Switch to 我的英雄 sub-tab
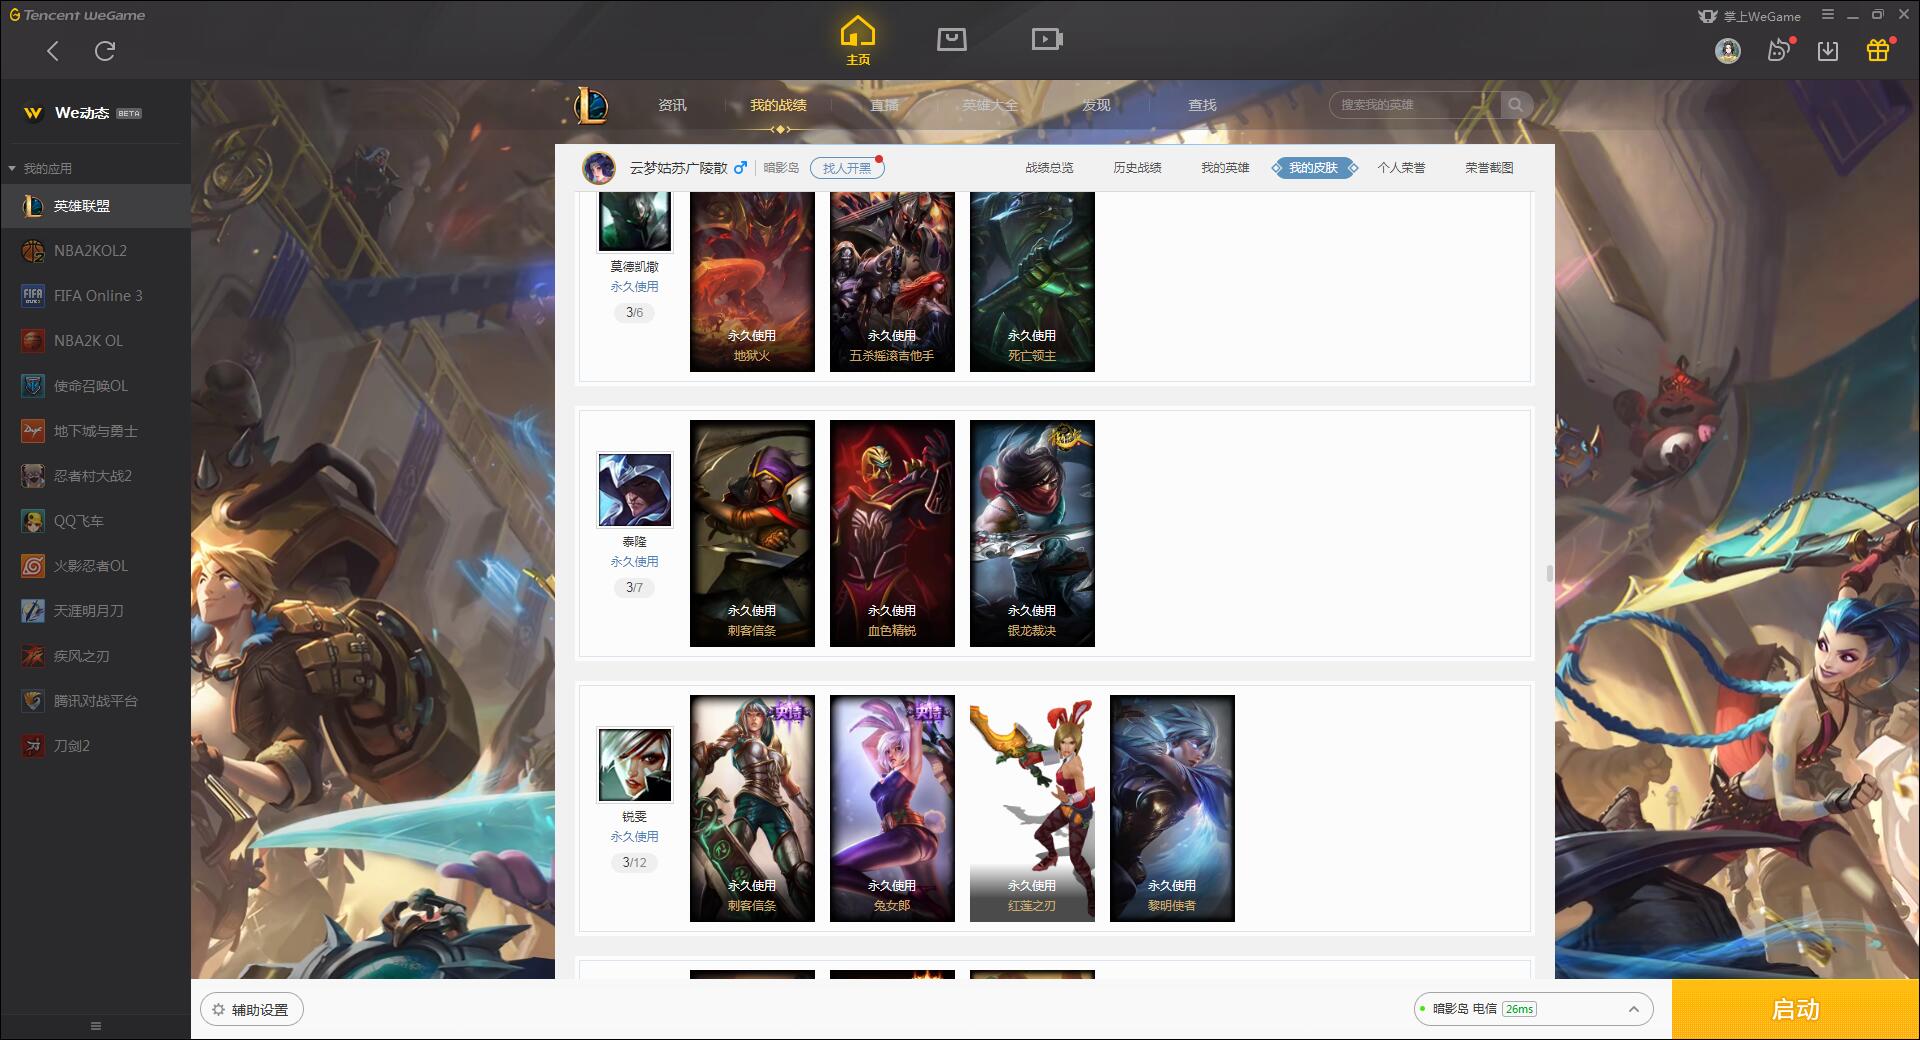The width and height of the screenshot is (1920, 1040). (x=1225, y=168)
